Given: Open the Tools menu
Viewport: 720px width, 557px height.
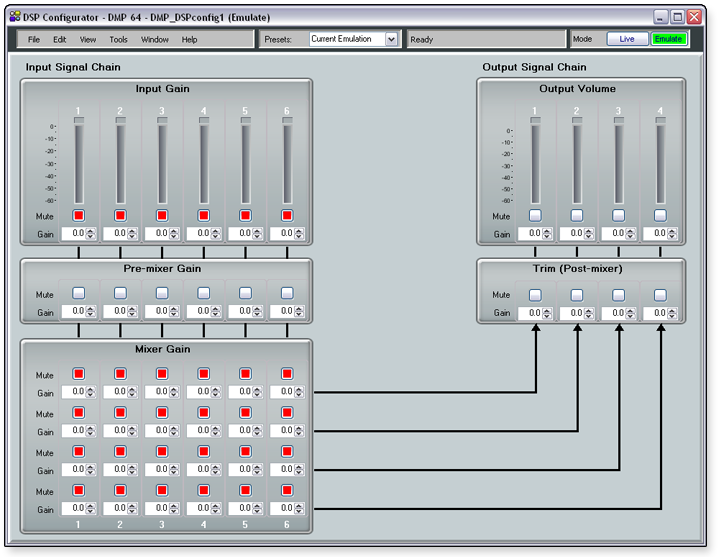Looking at the screenshot, I should pyautogui.click(x=118, y=40).
